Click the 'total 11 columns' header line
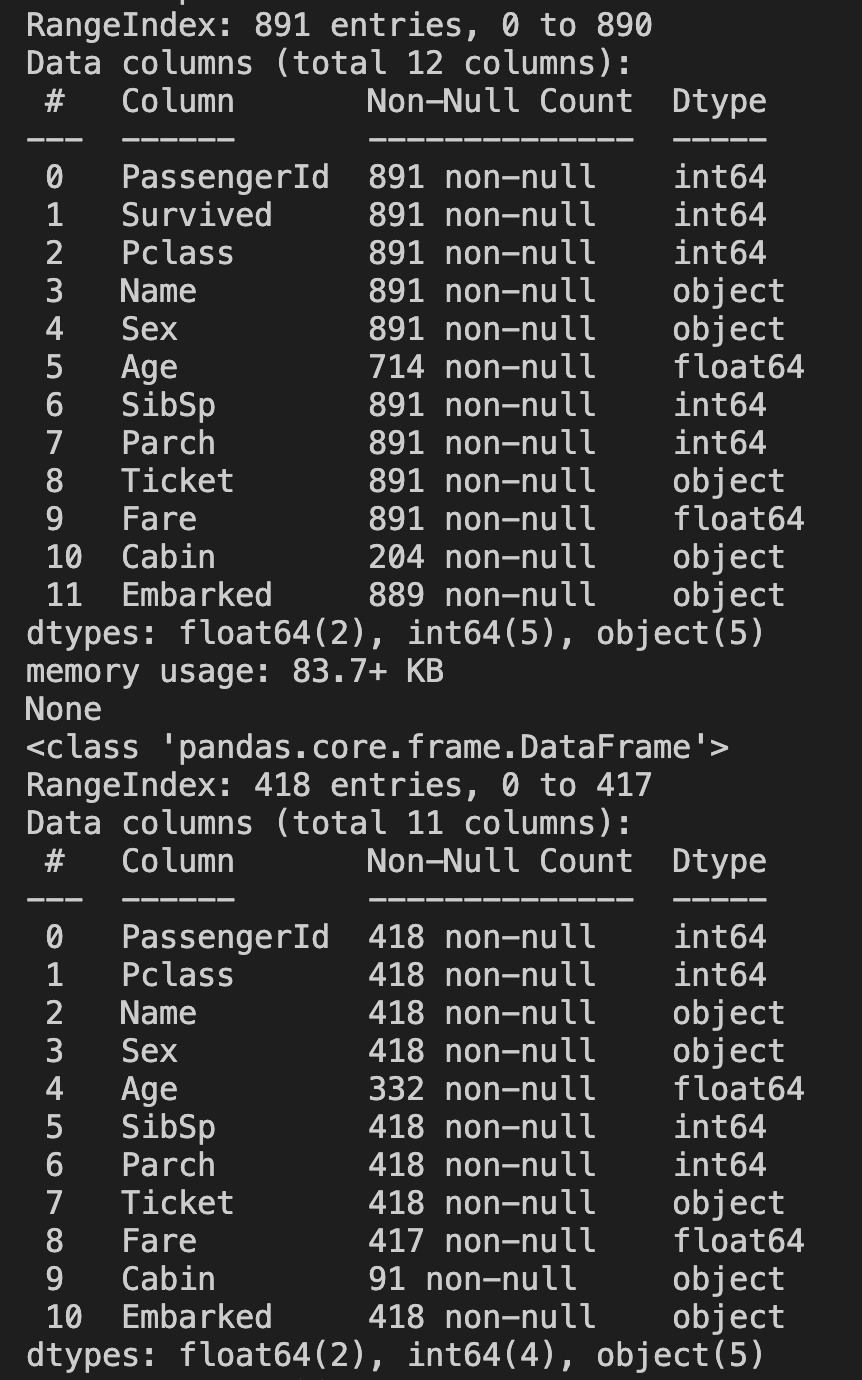 tap(329, 823)
